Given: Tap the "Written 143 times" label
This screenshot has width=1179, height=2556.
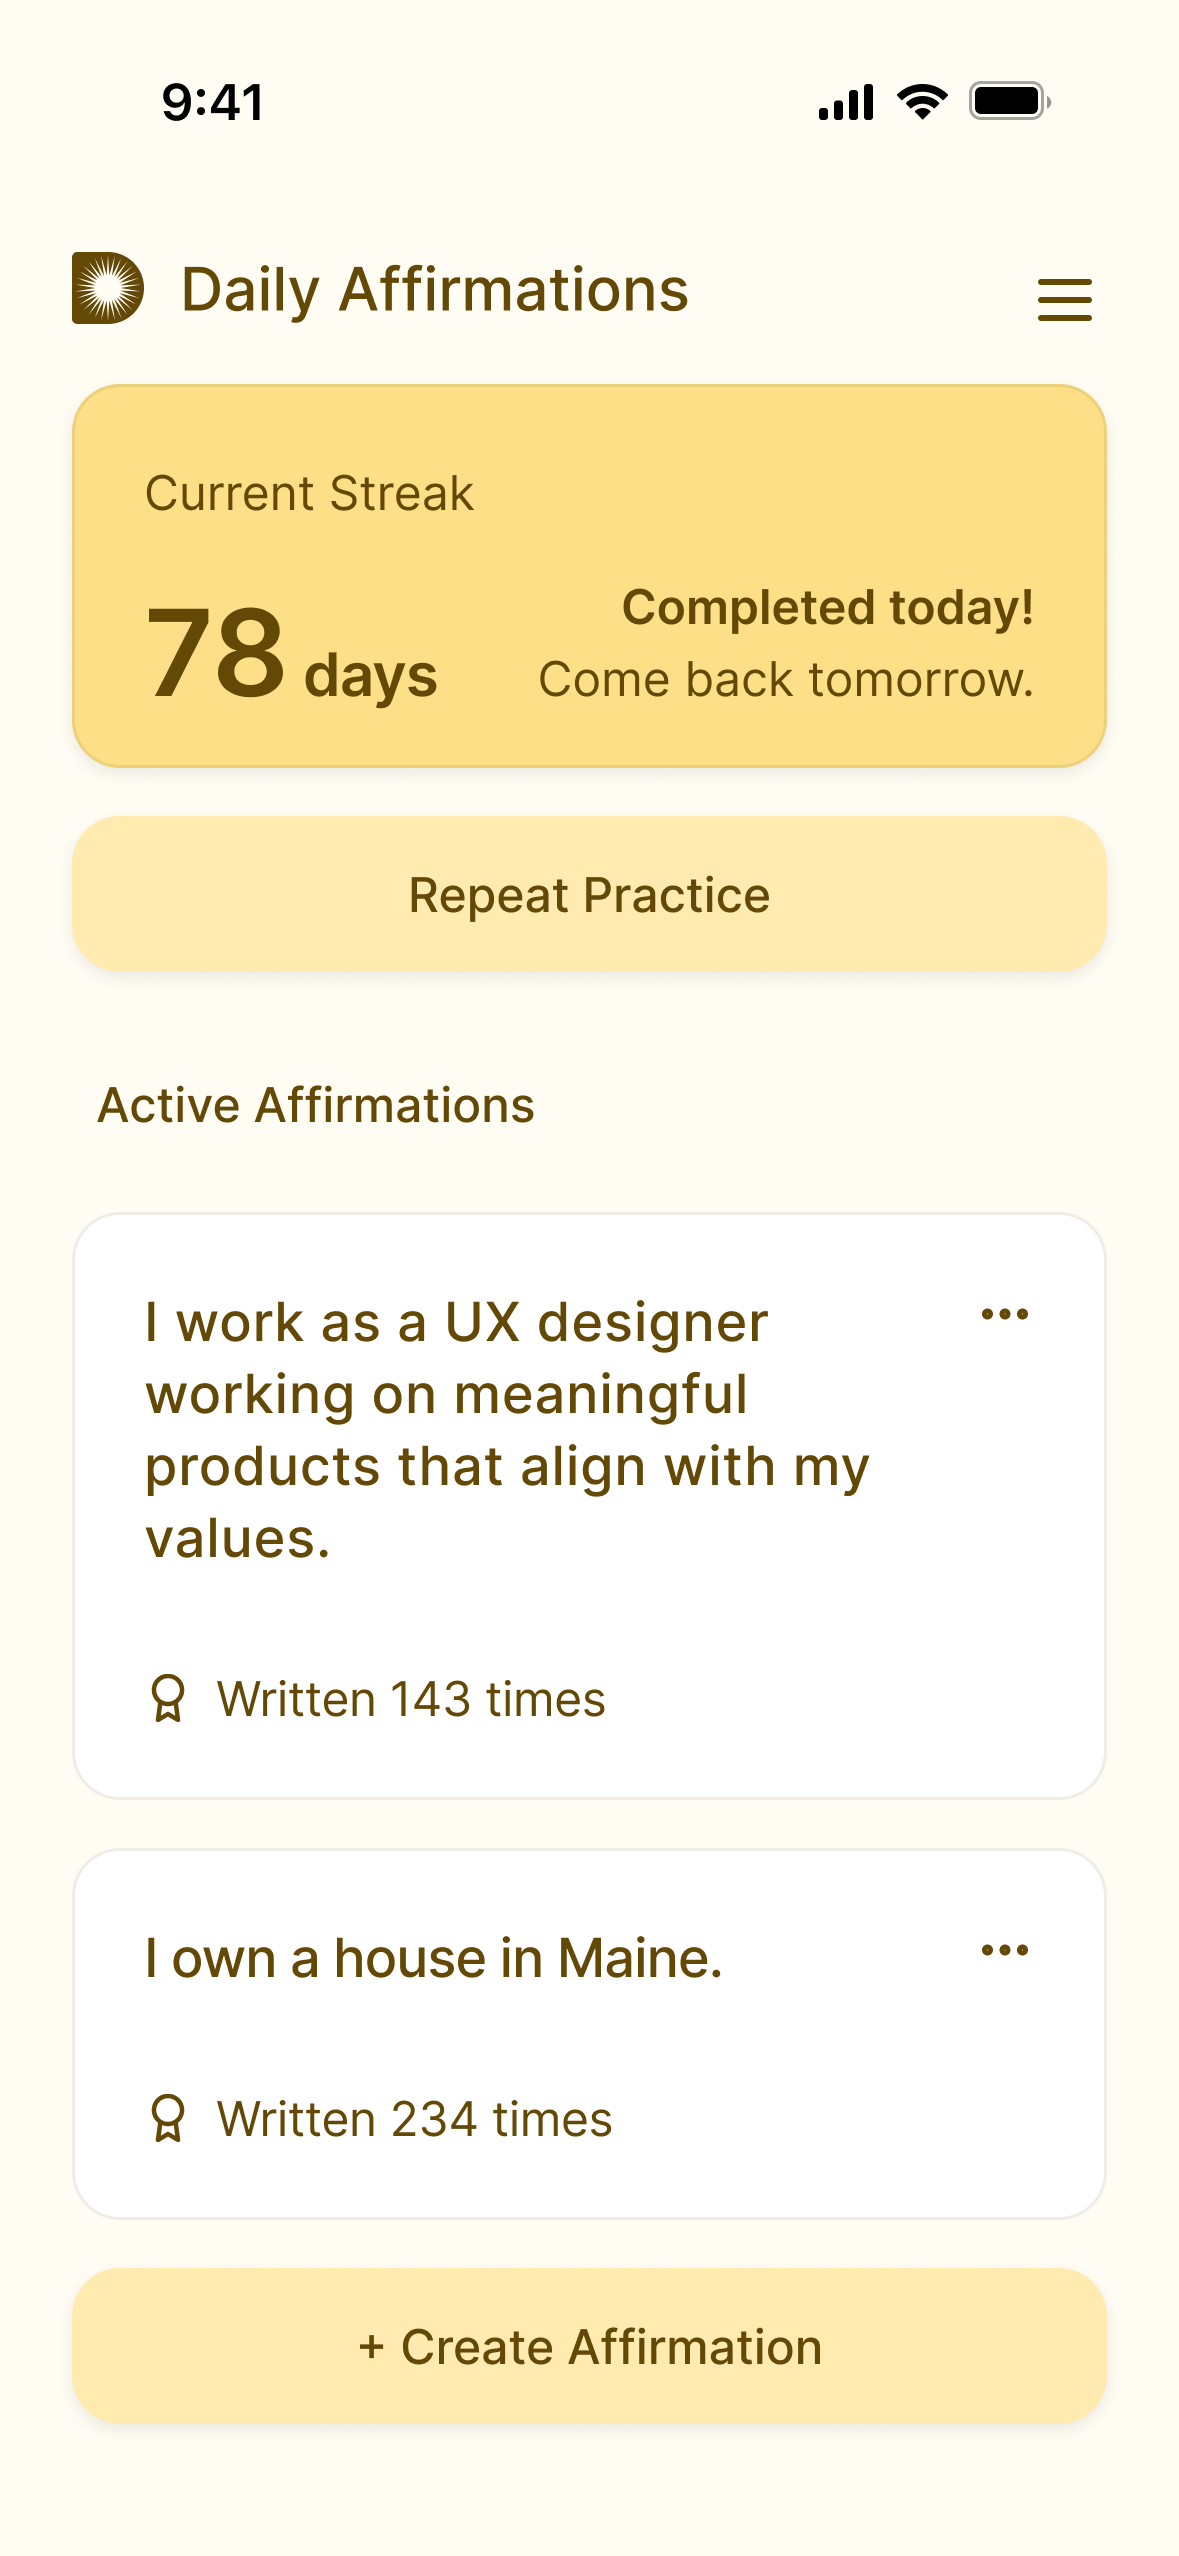Looking at the screenshot, I should [411, 1699].
